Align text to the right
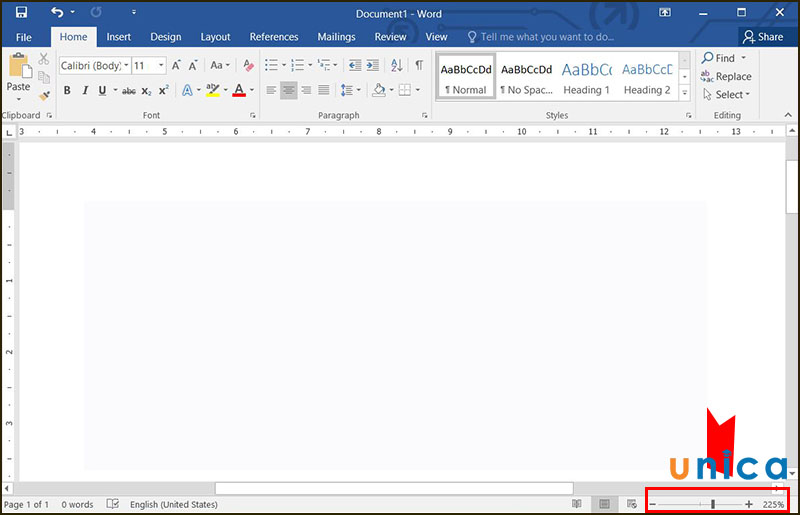Viewport: 800px width, 515px height. (306, 90)
